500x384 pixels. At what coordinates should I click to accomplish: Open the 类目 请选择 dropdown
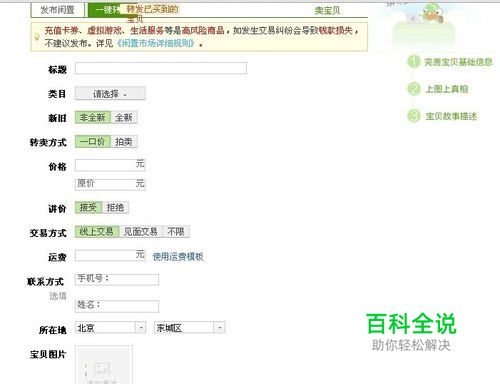[110, 93]
